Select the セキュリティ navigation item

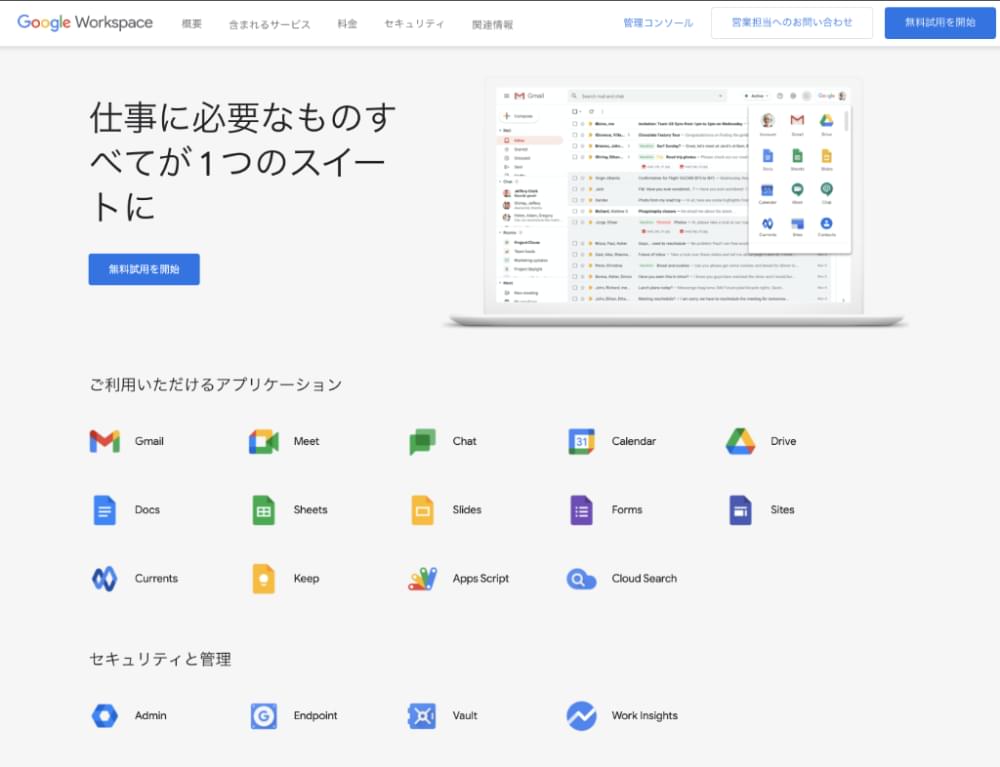pyautogui.click(x=414, y=24)
